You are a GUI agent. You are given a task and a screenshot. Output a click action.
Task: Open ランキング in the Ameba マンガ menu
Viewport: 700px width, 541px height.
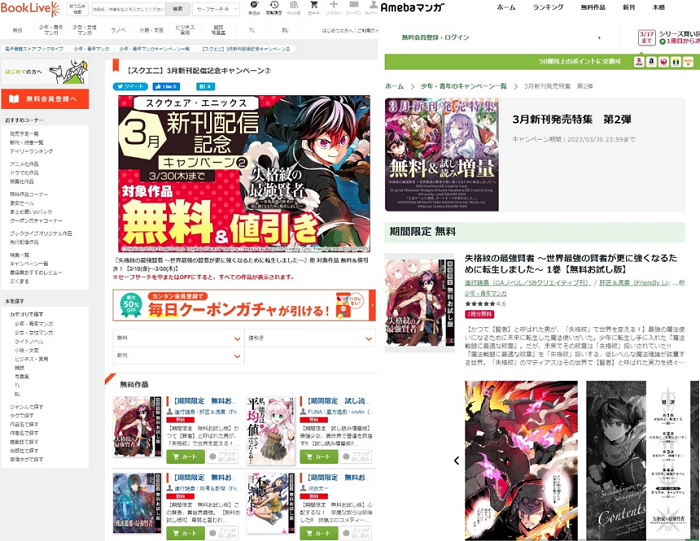548,7
